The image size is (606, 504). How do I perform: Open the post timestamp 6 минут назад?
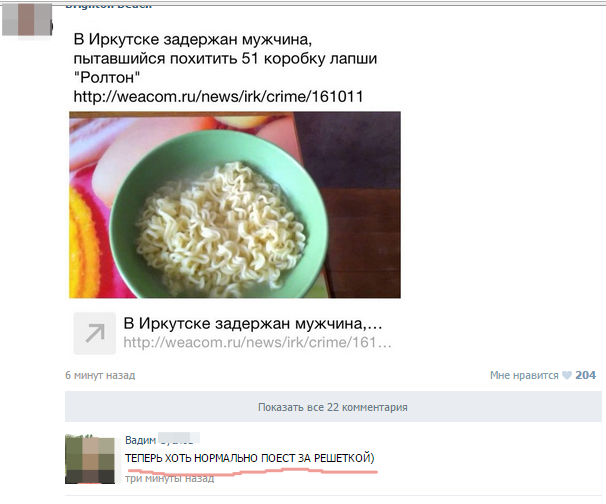point(100,375)
